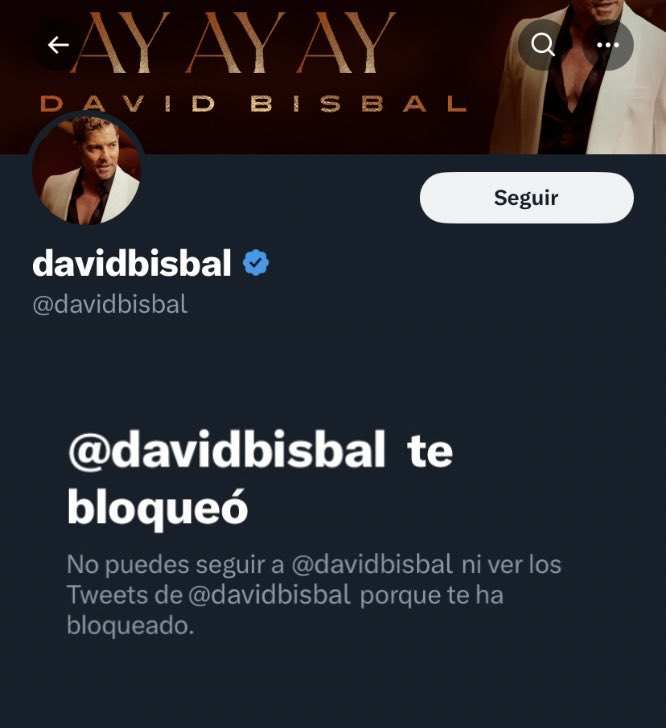666x728 pixels.
Task: Select the gray @davidbisbal handle under name
Action: coord(110,305)
